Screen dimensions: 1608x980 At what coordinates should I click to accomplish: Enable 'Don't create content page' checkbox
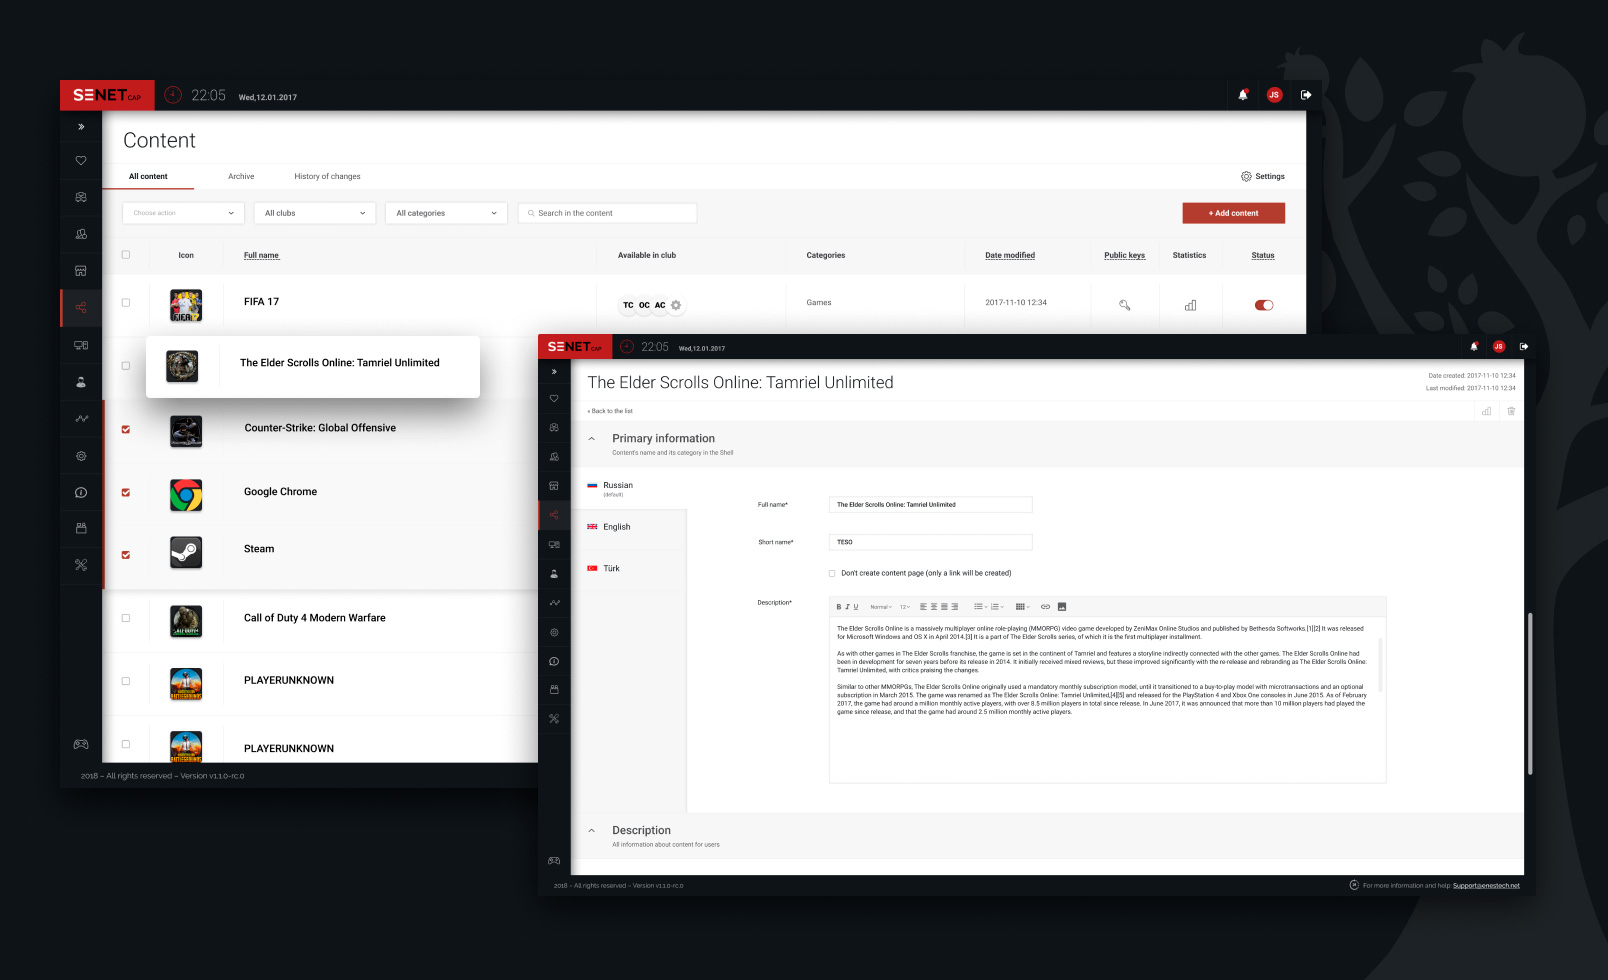click(832, 573)
